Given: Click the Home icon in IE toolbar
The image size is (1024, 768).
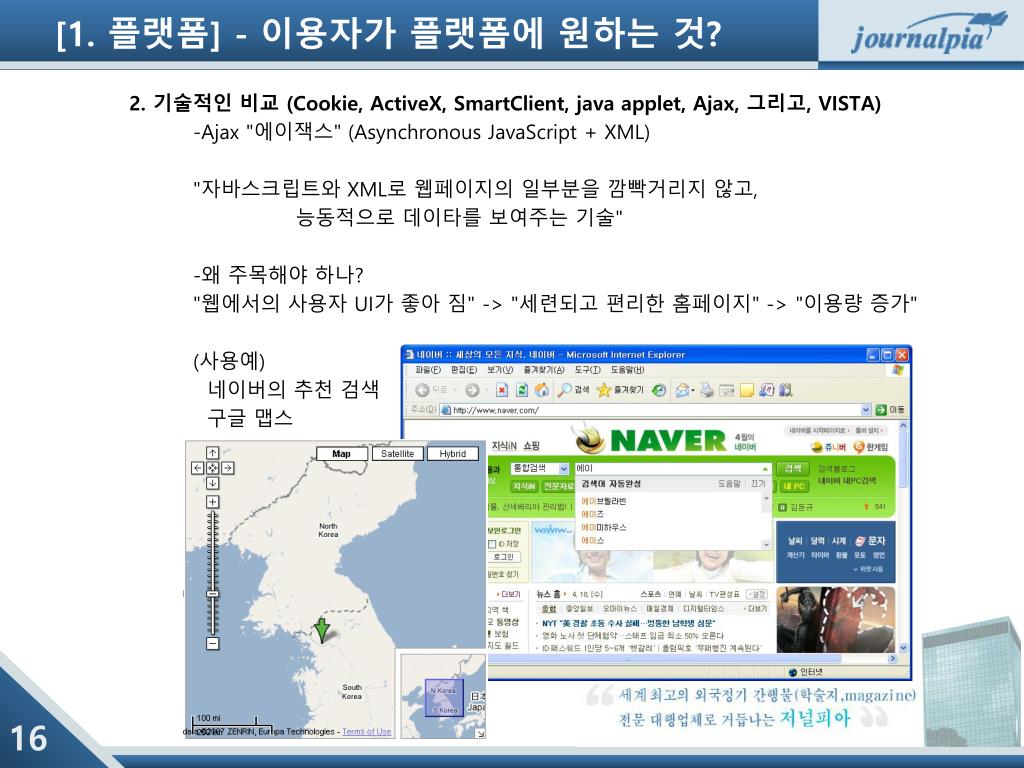Looking at the screenshot, I should pyautogui.click(x=541, y=390).
